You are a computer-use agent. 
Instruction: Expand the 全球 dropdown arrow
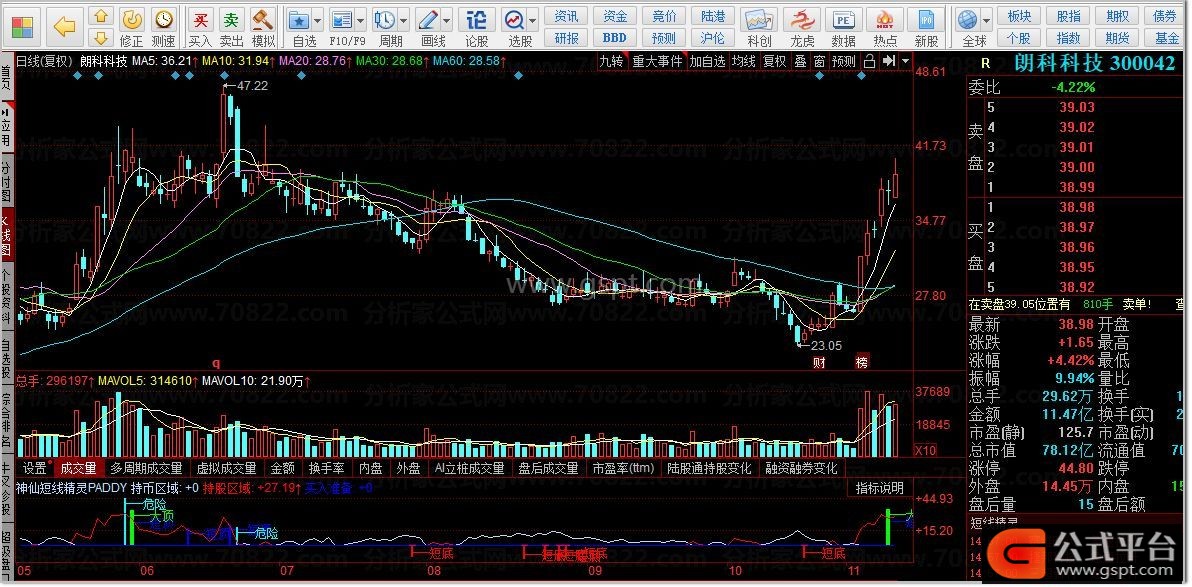(987, 20)
